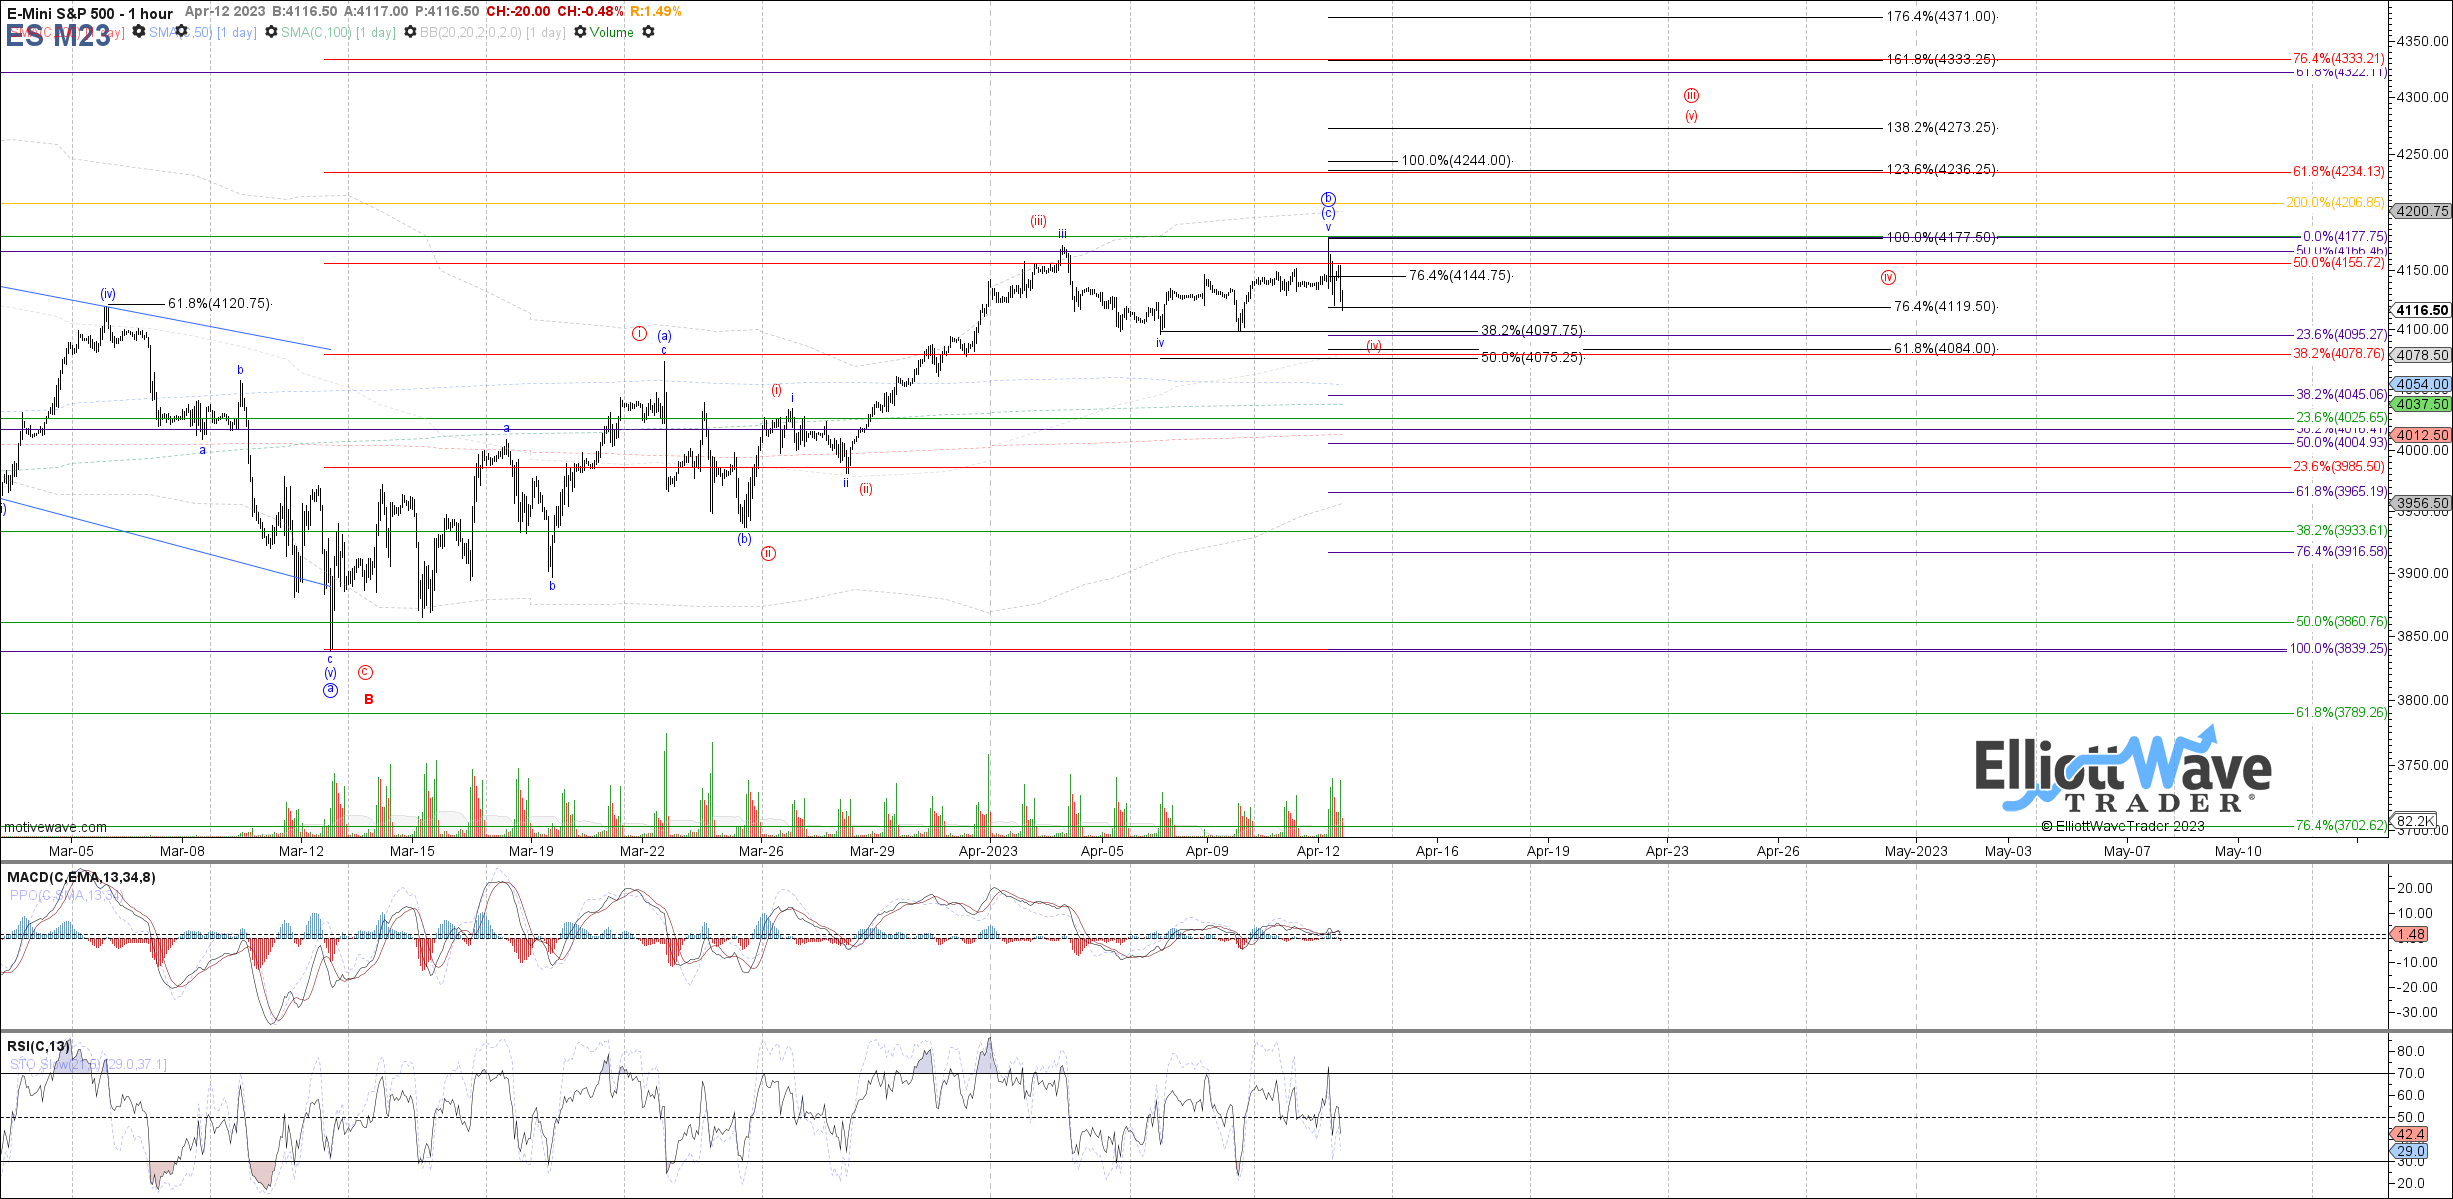The width and height of the screenshot is (2453, 1199).
Task: Click the stochastic value tag 29.0
Action: click(2411, 1151)
